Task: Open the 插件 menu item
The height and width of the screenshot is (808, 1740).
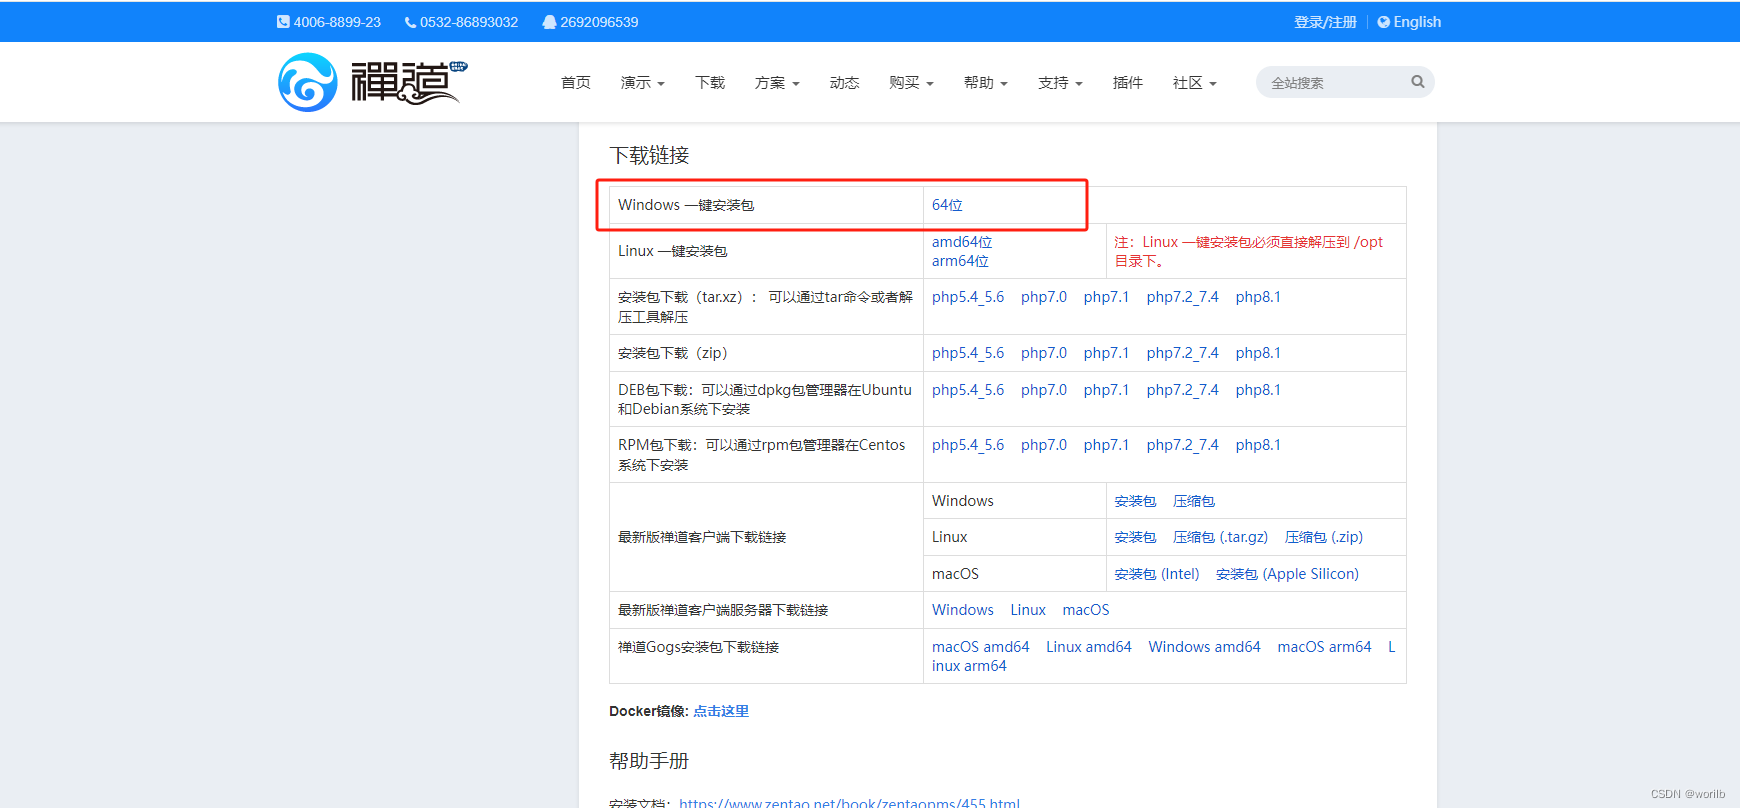Action: [1128, 83]
